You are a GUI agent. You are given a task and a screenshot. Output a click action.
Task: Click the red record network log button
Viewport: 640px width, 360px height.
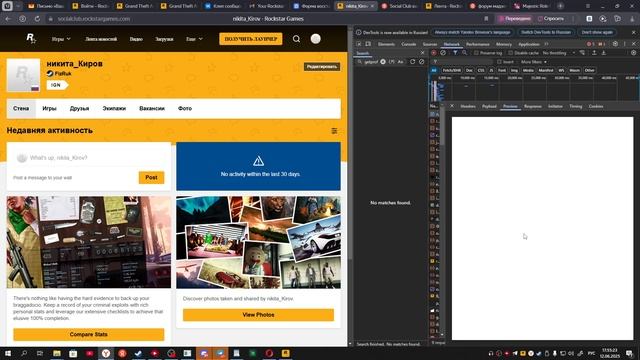[433, 53]
